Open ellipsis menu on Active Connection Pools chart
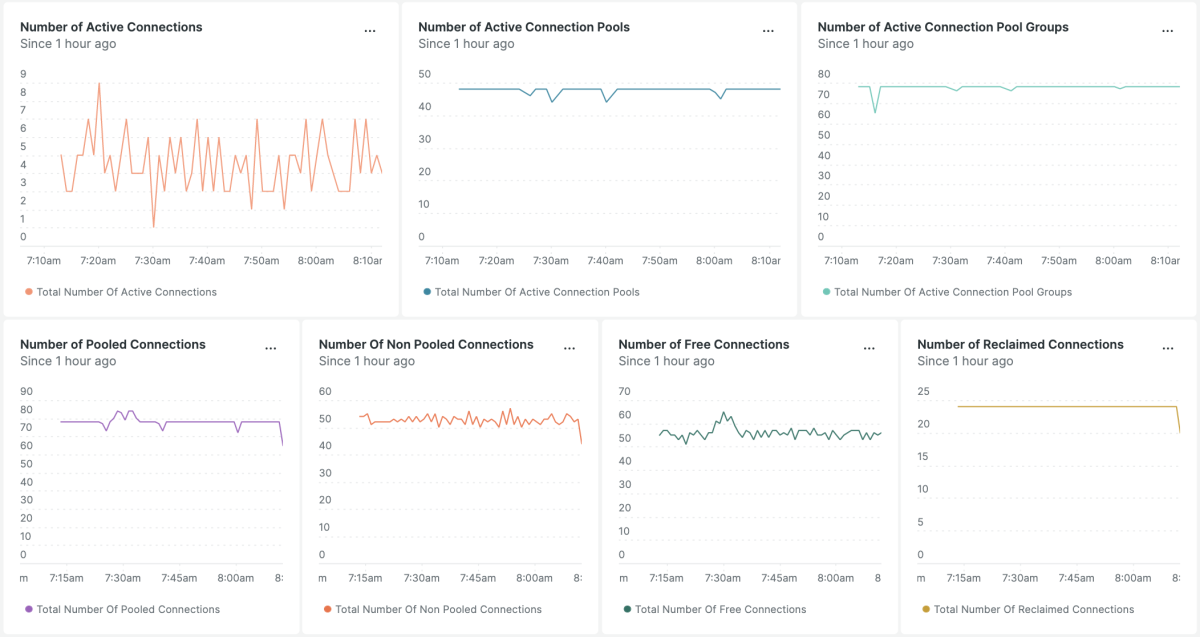Screen dimensions: 1200x637 768,31
